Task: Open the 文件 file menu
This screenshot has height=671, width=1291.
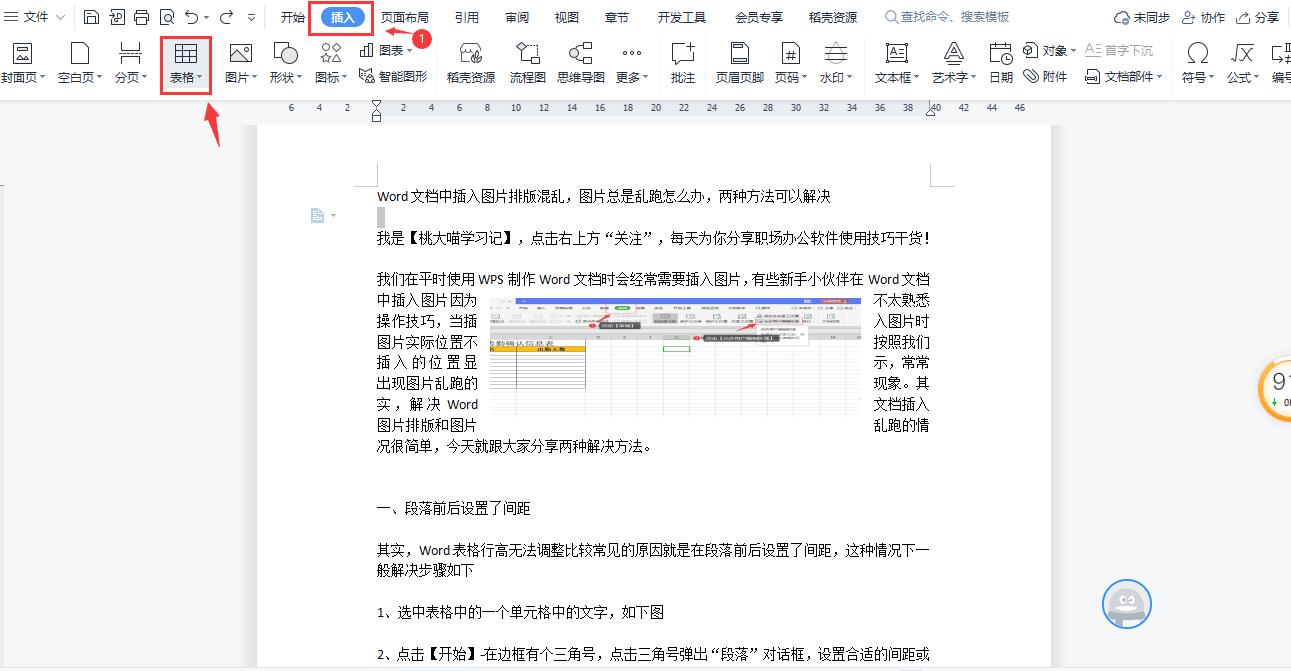Action: click(x=35, y=17)
